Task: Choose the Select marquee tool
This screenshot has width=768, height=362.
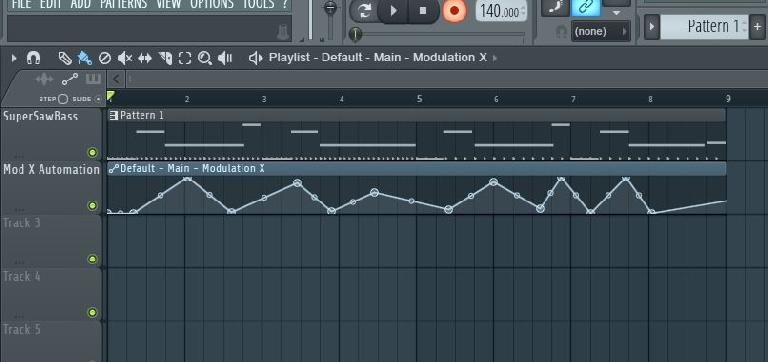Action: [x=185, y=58]
